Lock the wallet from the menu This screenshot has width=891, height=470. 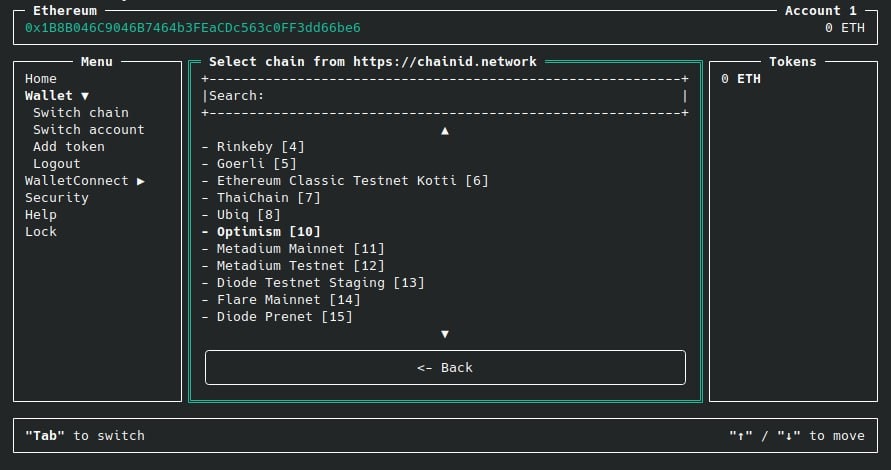coord(41,232)
